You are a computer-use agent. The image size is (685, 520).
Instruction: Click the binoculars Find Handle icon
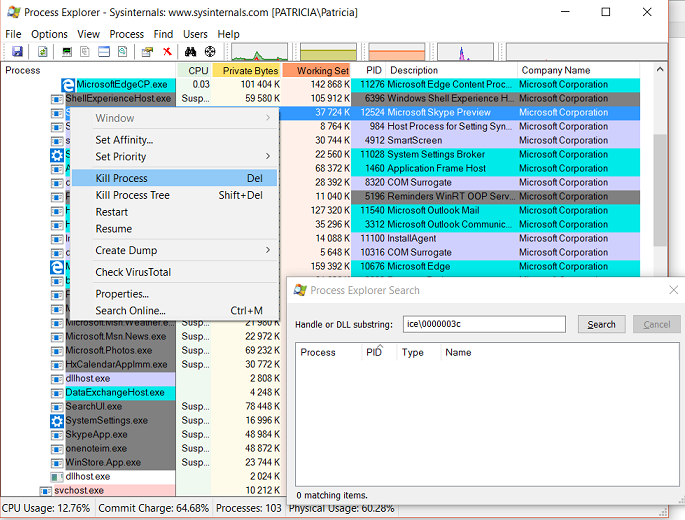(x=190, y=52)
